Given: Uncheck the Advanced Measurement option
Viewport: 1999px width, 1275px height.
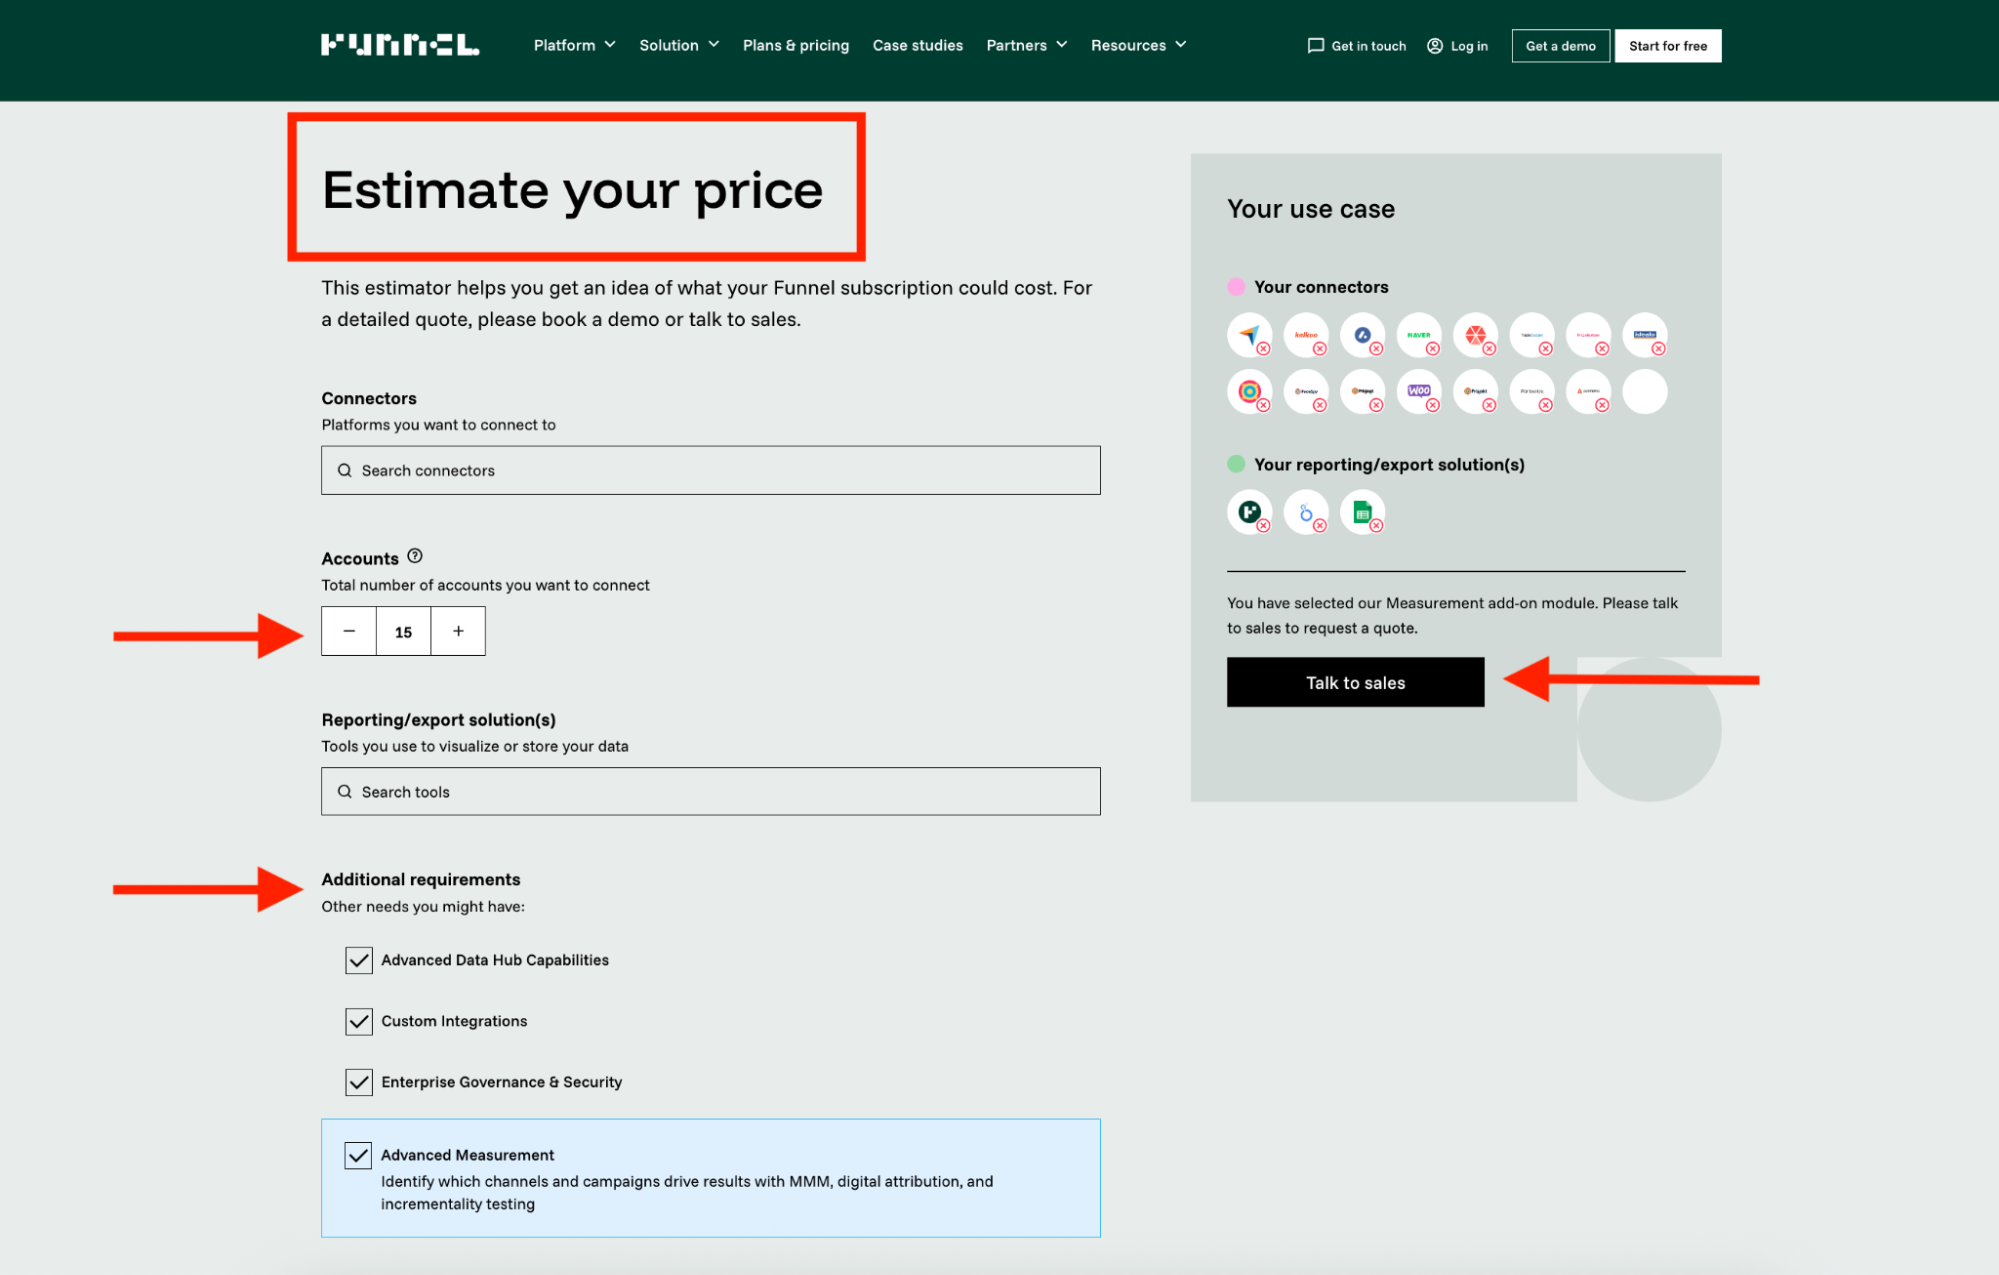Looking at the screenshot, I should tap(358, 1155).
